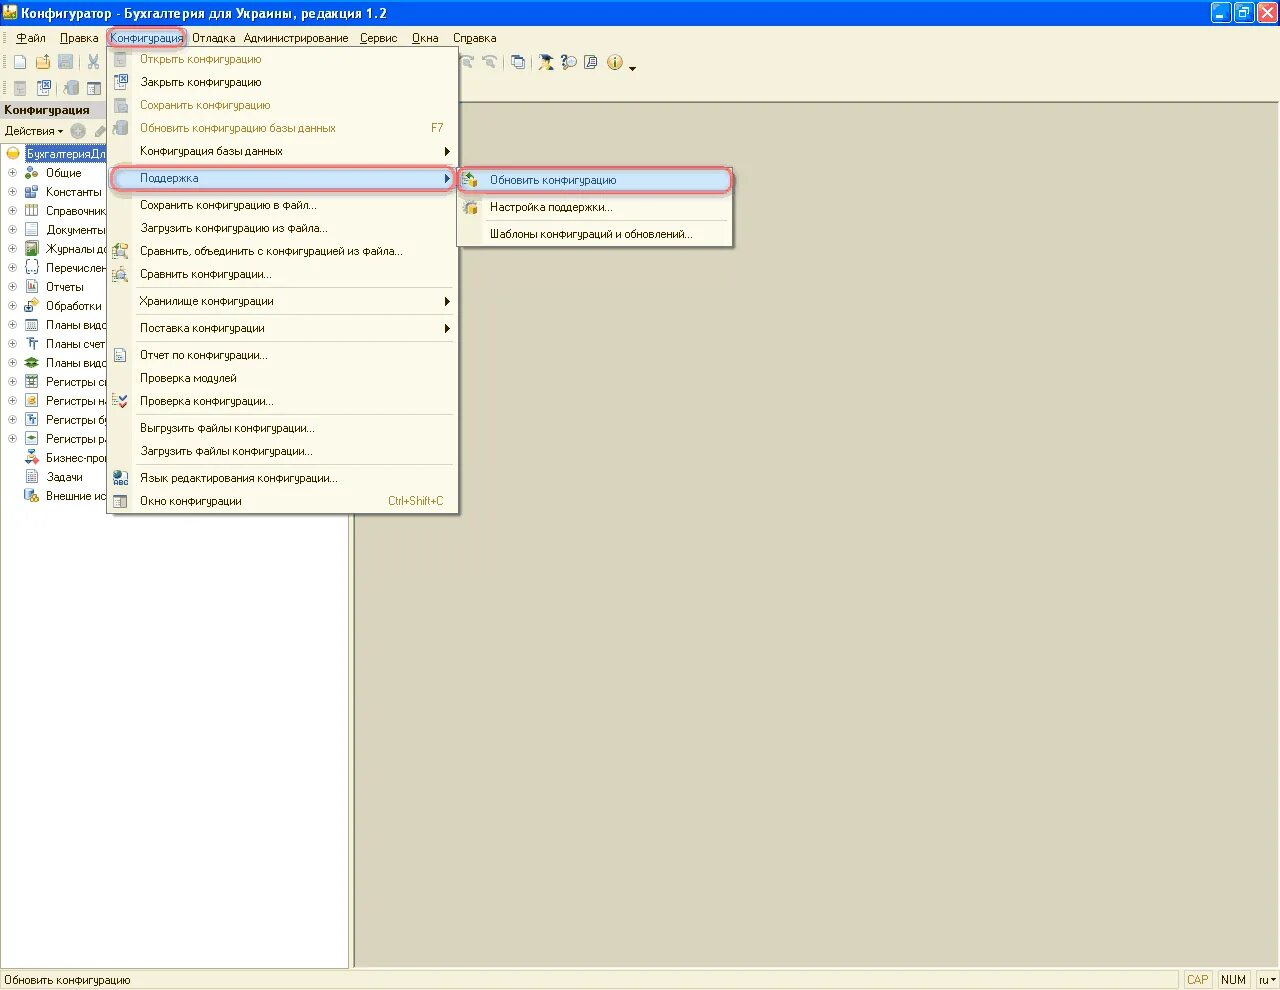Open the Правка menu
The height and width of the screenshot is (990, 1280).
point(79,38)
